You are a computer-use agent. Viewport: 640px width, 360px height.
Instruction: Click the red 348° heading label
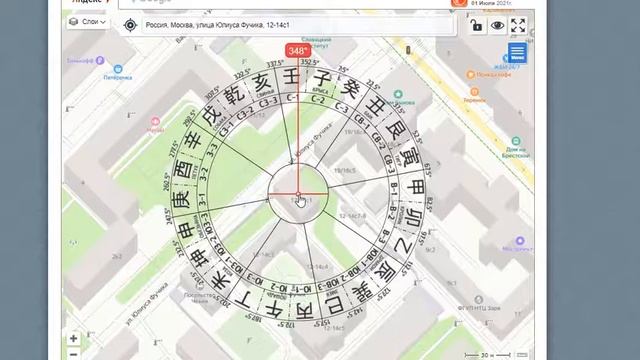[x=298, y=51]
